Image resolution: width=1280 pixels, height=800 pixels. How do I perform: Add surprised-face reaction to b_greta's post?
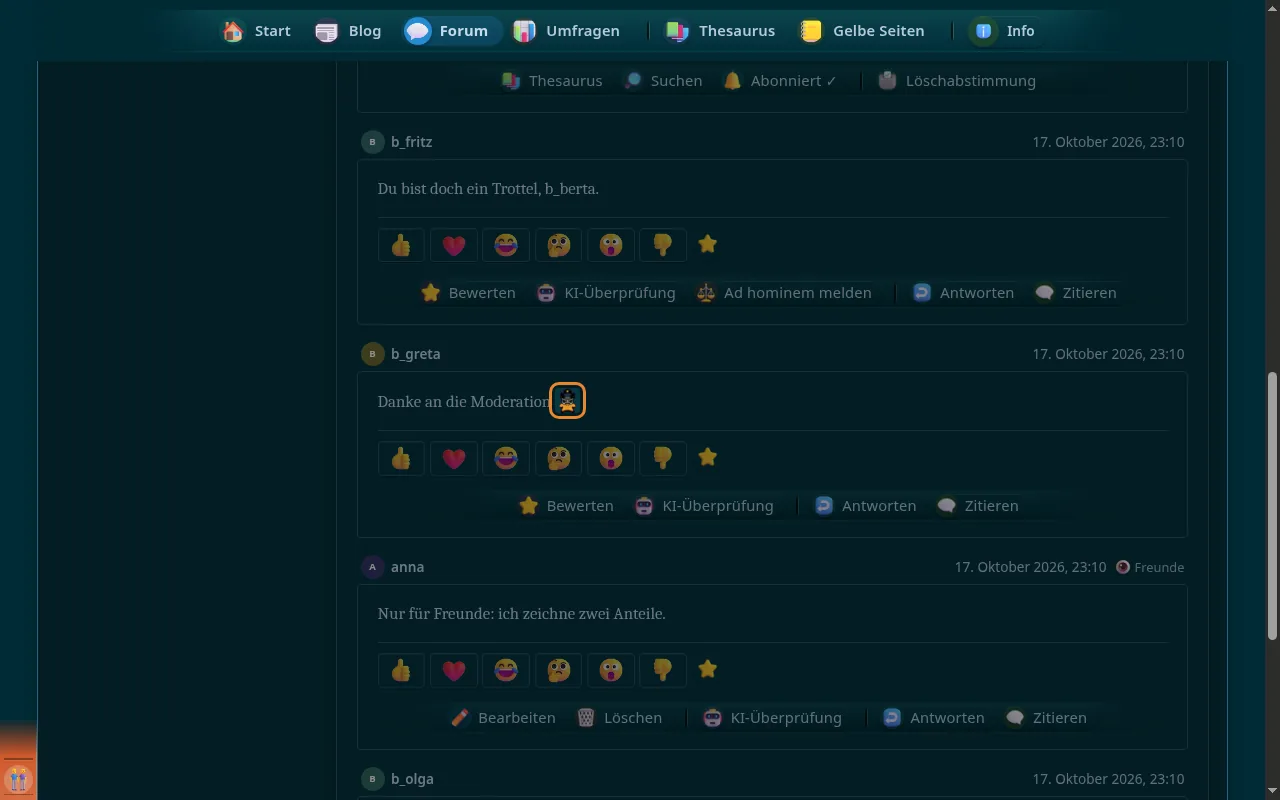point(610,458)
